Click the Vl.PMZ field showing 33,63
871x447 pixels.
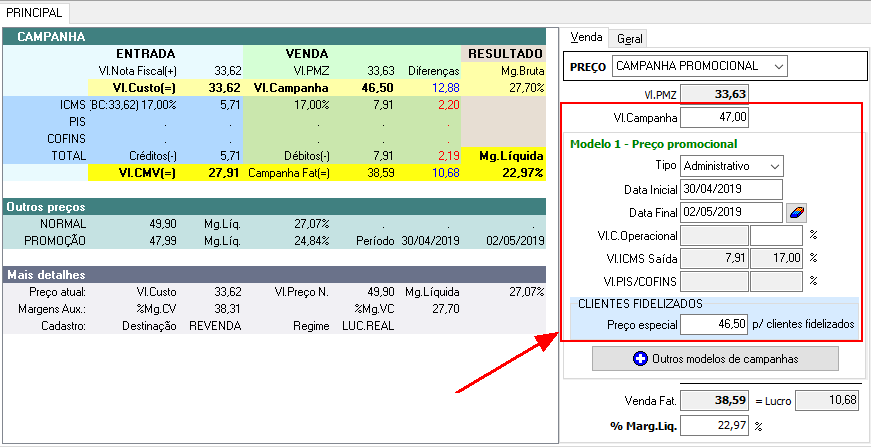(714, 95)
